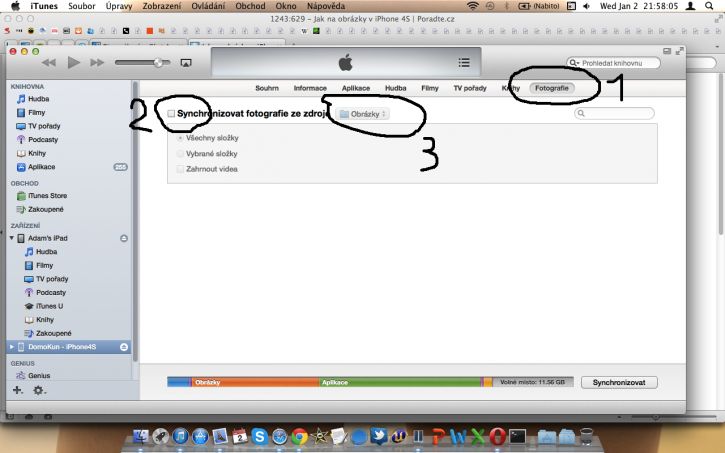
Task: Eject Adam's iPad
Action: coord(124,238)
